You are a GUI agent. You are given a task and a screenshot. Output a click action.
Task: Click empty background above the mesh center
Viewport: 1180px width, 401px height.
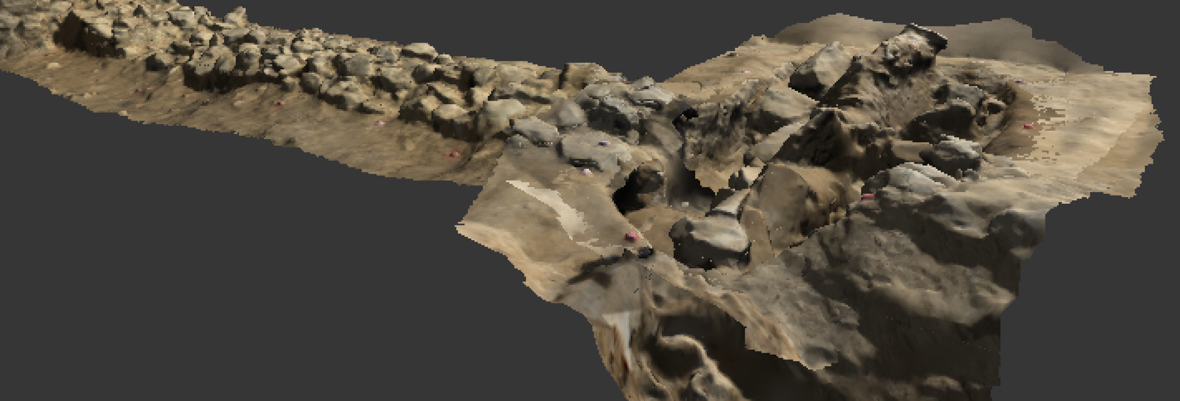(x=600, y=30)
